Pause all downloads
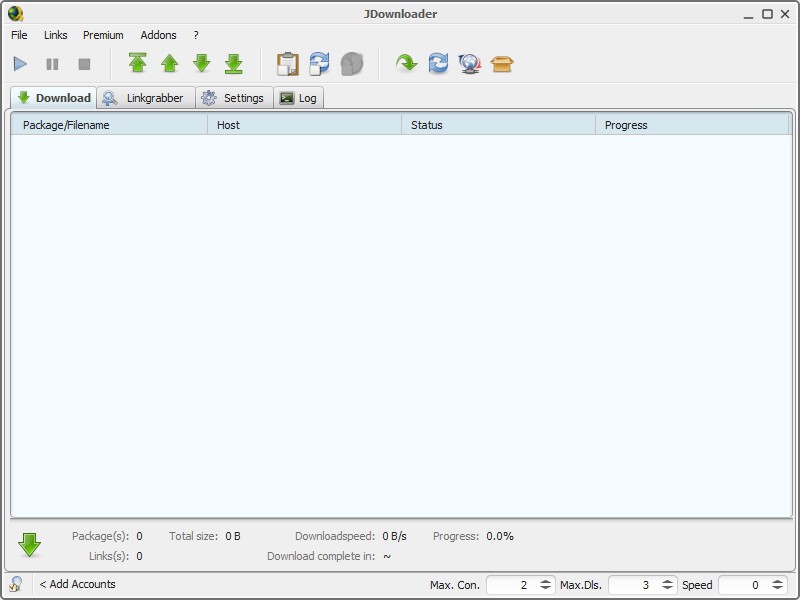 pyautogui.click(x=52, y=63)
